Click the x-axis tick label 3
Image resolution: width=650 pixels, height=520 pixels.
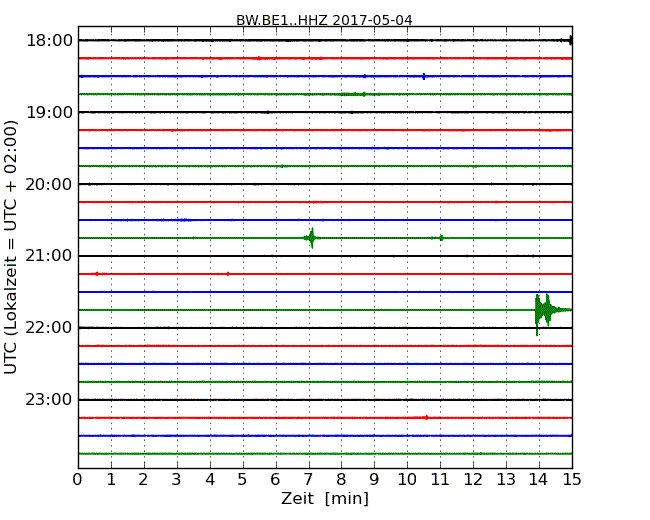[x=177, y=479]
